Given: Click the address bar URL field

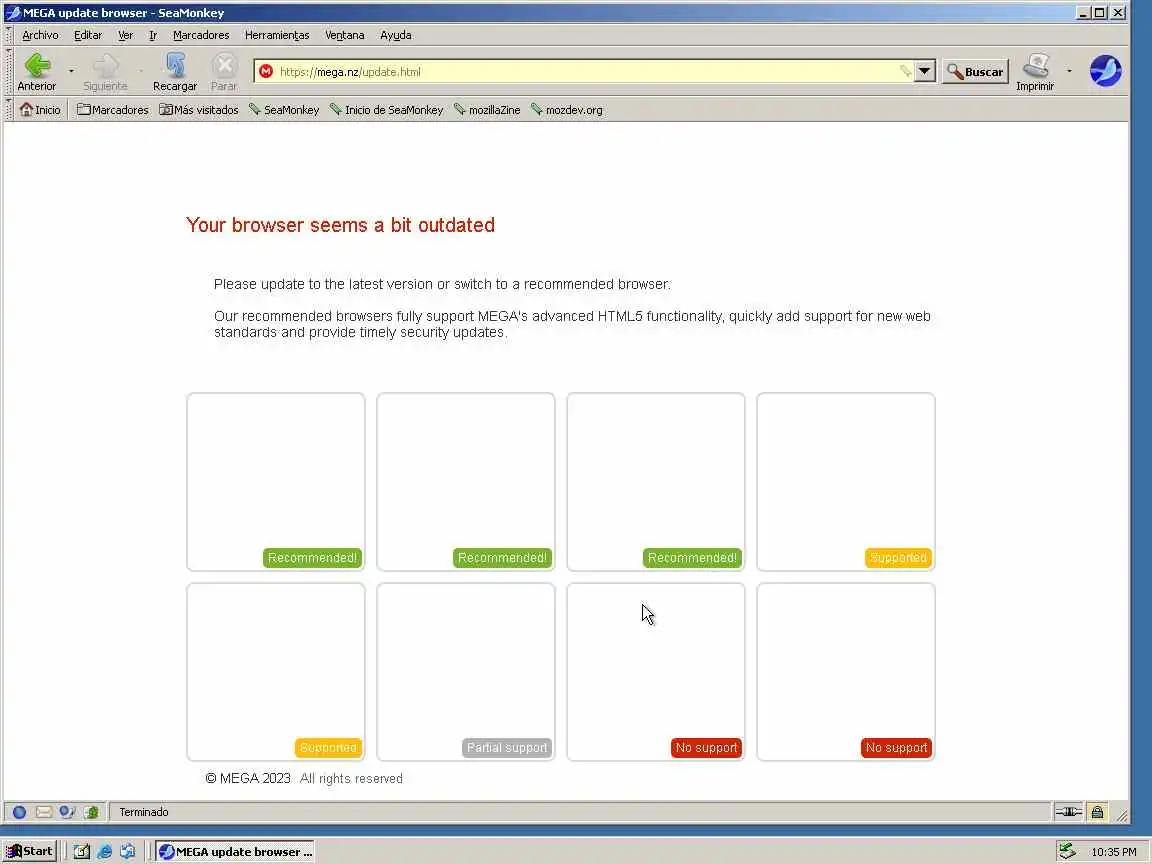Looking at the screenshot, I should [x=588, y=71].
